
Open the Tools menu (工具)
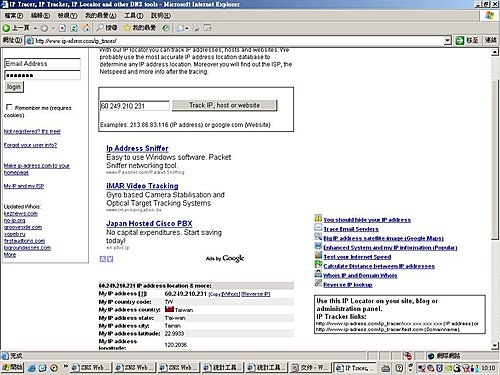point(134,16)
